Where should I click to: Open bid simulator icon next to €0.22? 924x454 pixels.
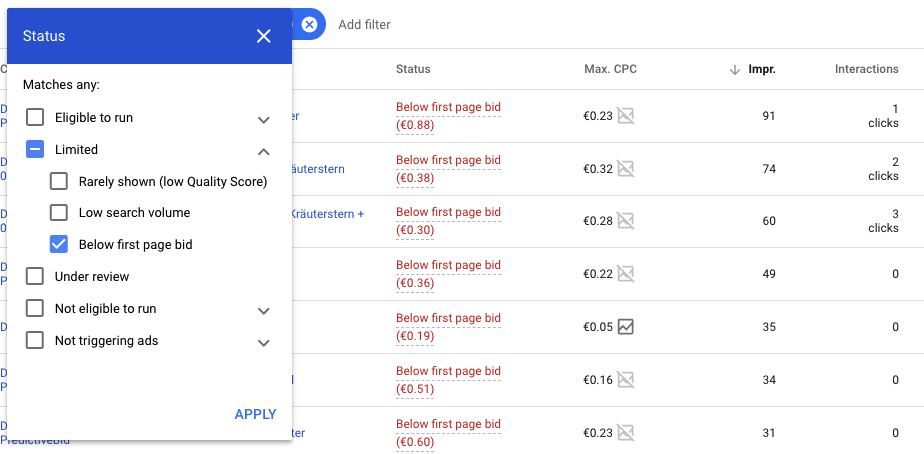pyautogui.click(x=625, y=274)
